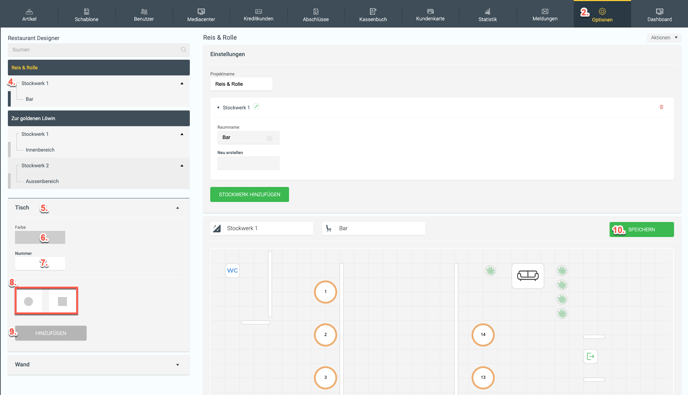Select the Bar room in tree

(x=29, y=99)
